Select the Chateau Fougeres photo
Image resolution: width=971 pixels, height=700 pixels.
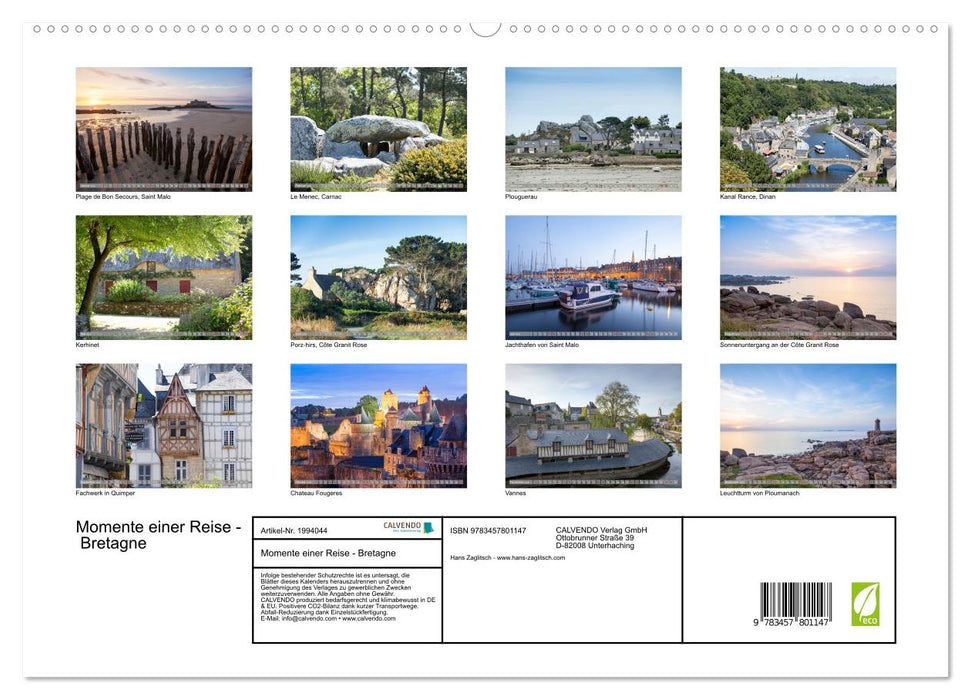378,425
